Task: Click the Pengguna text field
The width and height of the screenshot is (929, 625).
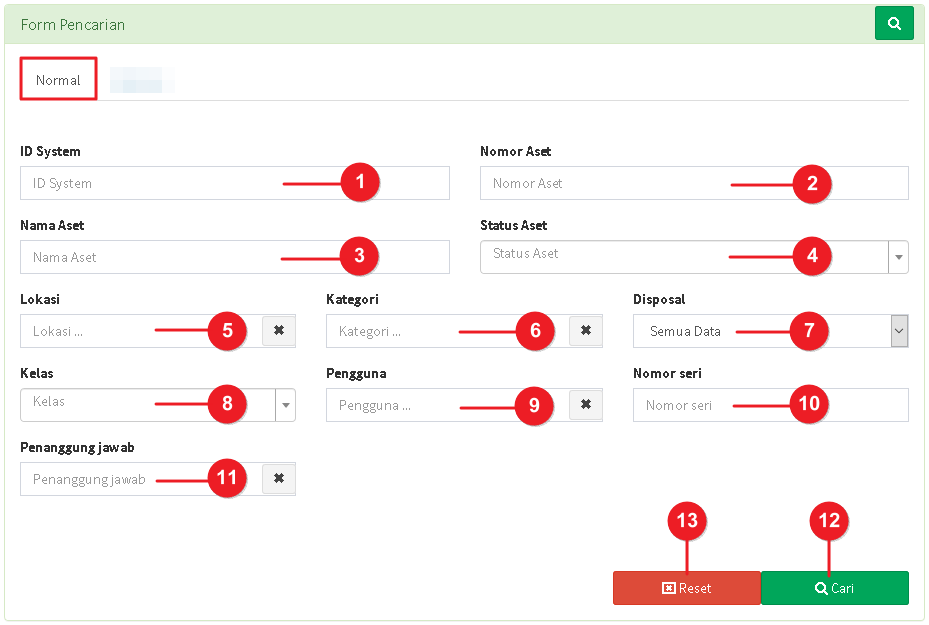Action: 448,405
